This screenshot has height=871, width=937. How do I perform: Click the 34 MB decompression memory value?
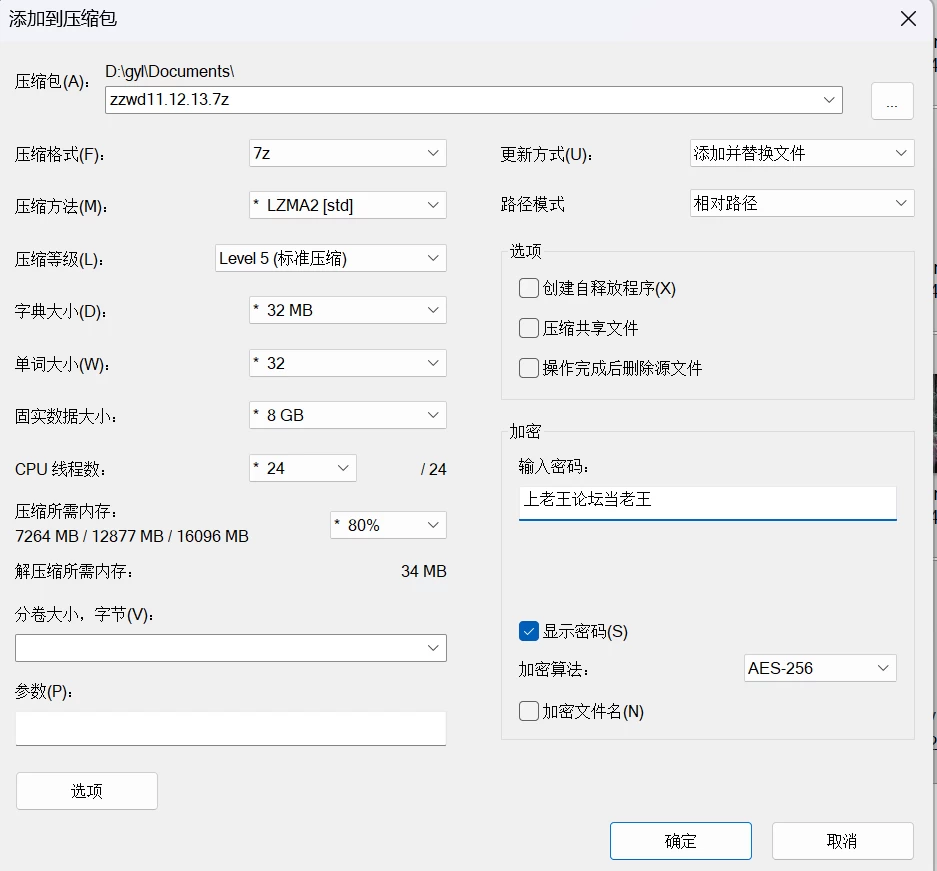coord(424,571)
